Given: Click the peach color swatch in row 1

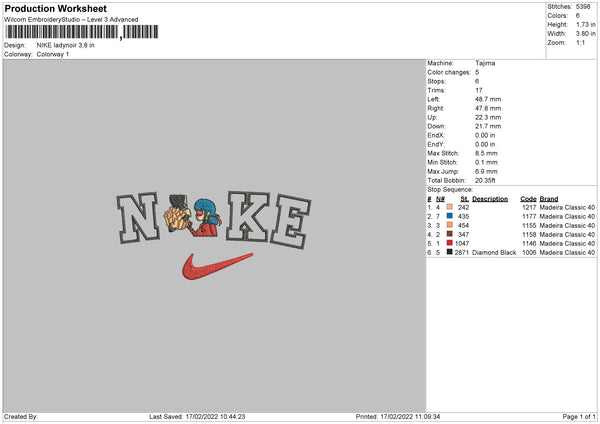Looking at the screenshot, I should point(450,207).
